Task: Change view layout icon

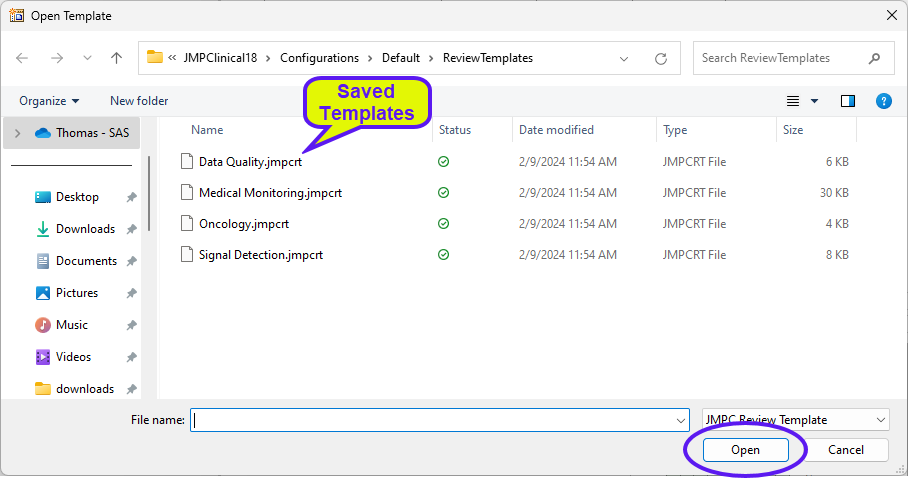Action: (793, 101)
